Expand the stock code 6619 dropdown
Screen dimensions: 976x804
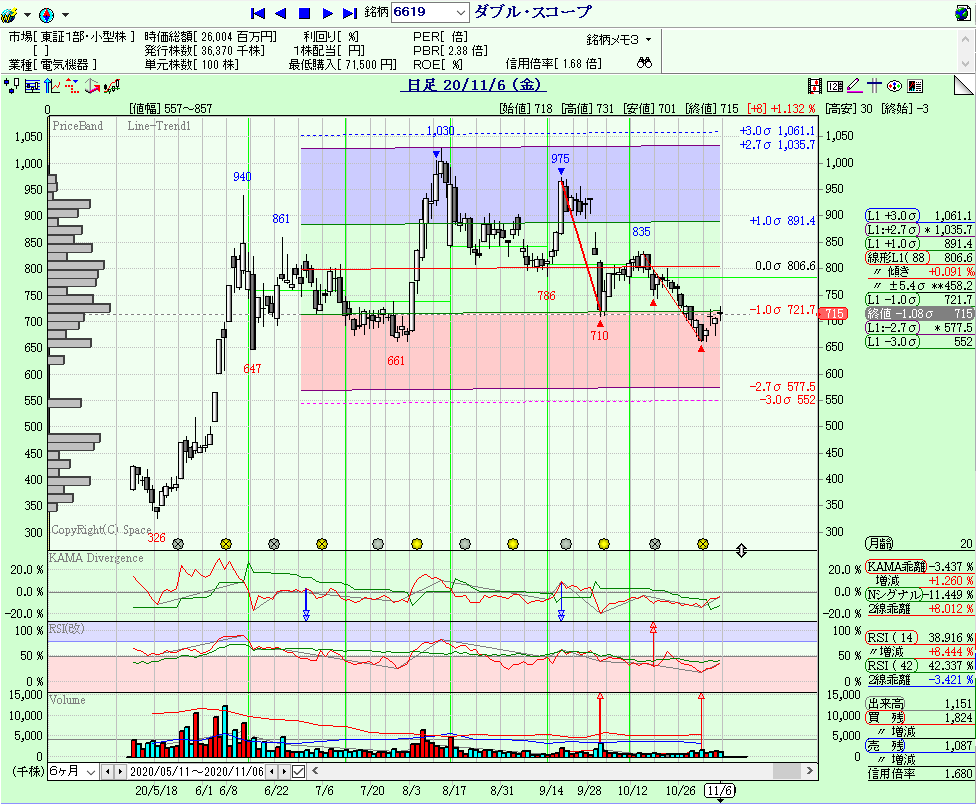click(x=460, y=13)
